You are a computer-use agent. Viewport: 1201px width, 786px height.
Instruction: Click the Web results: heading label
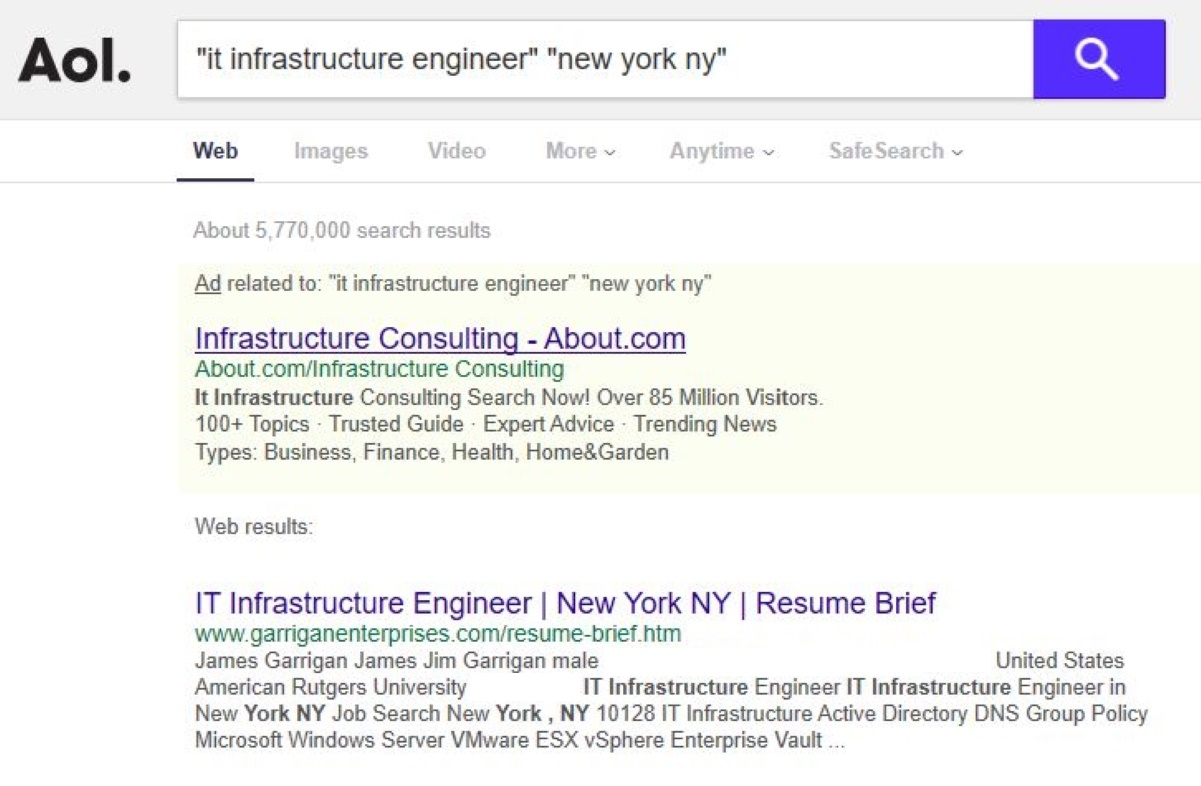coord(254,526)
